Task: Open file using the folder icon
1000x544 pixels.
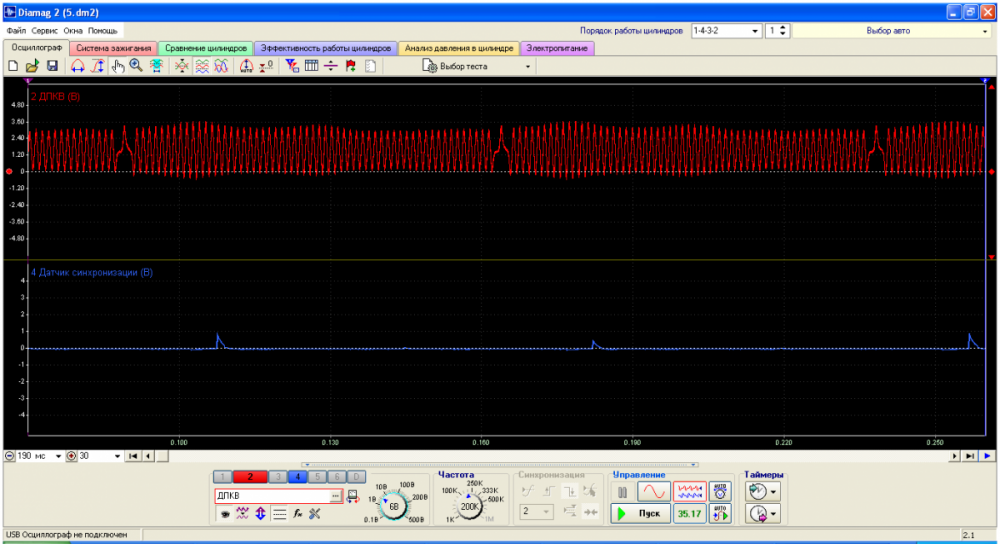Action: tap(32, 66)
